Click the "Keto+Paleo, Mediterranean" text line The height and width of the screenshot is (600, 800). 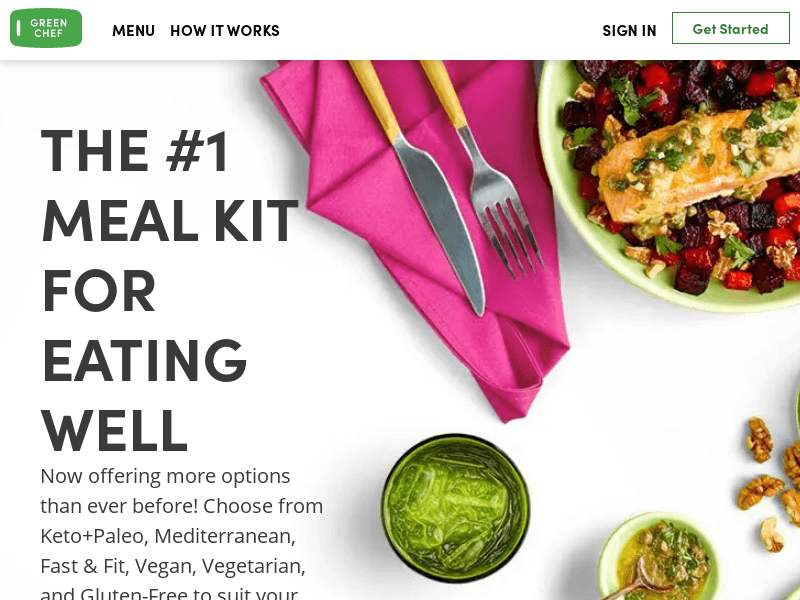pyautogui.click(x=168, y=536)
